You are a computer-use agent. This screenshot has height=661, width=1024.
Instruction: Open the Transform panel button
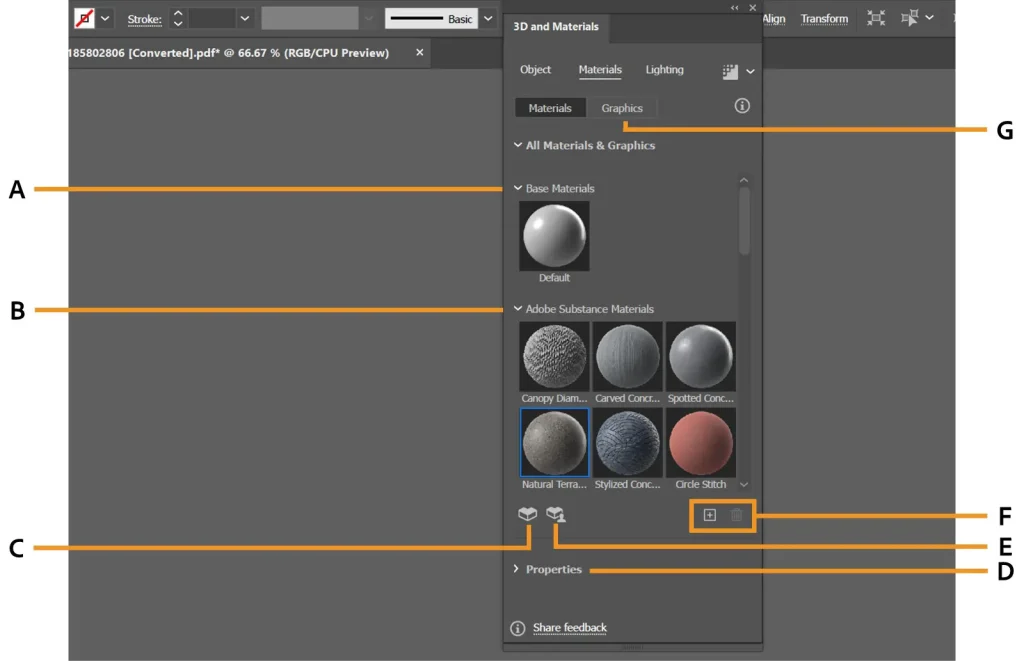coord(824,18)
